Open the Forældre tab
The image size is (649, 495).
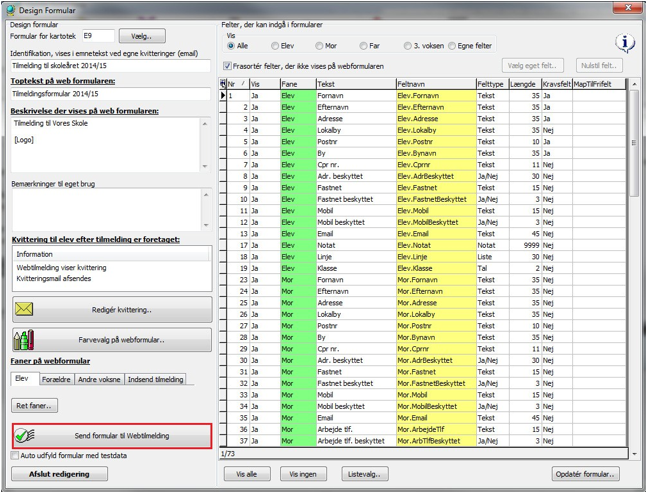pyautogui.click(x=56, y=380)
